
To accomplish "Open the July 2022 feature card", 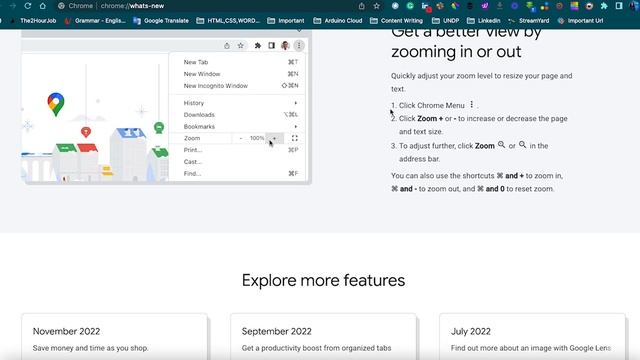I will pos(532,337).
